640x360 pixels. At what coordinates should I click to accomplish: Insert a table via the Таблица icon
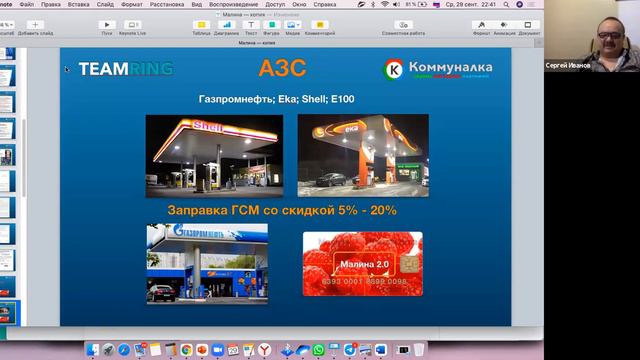click(201, 25)
